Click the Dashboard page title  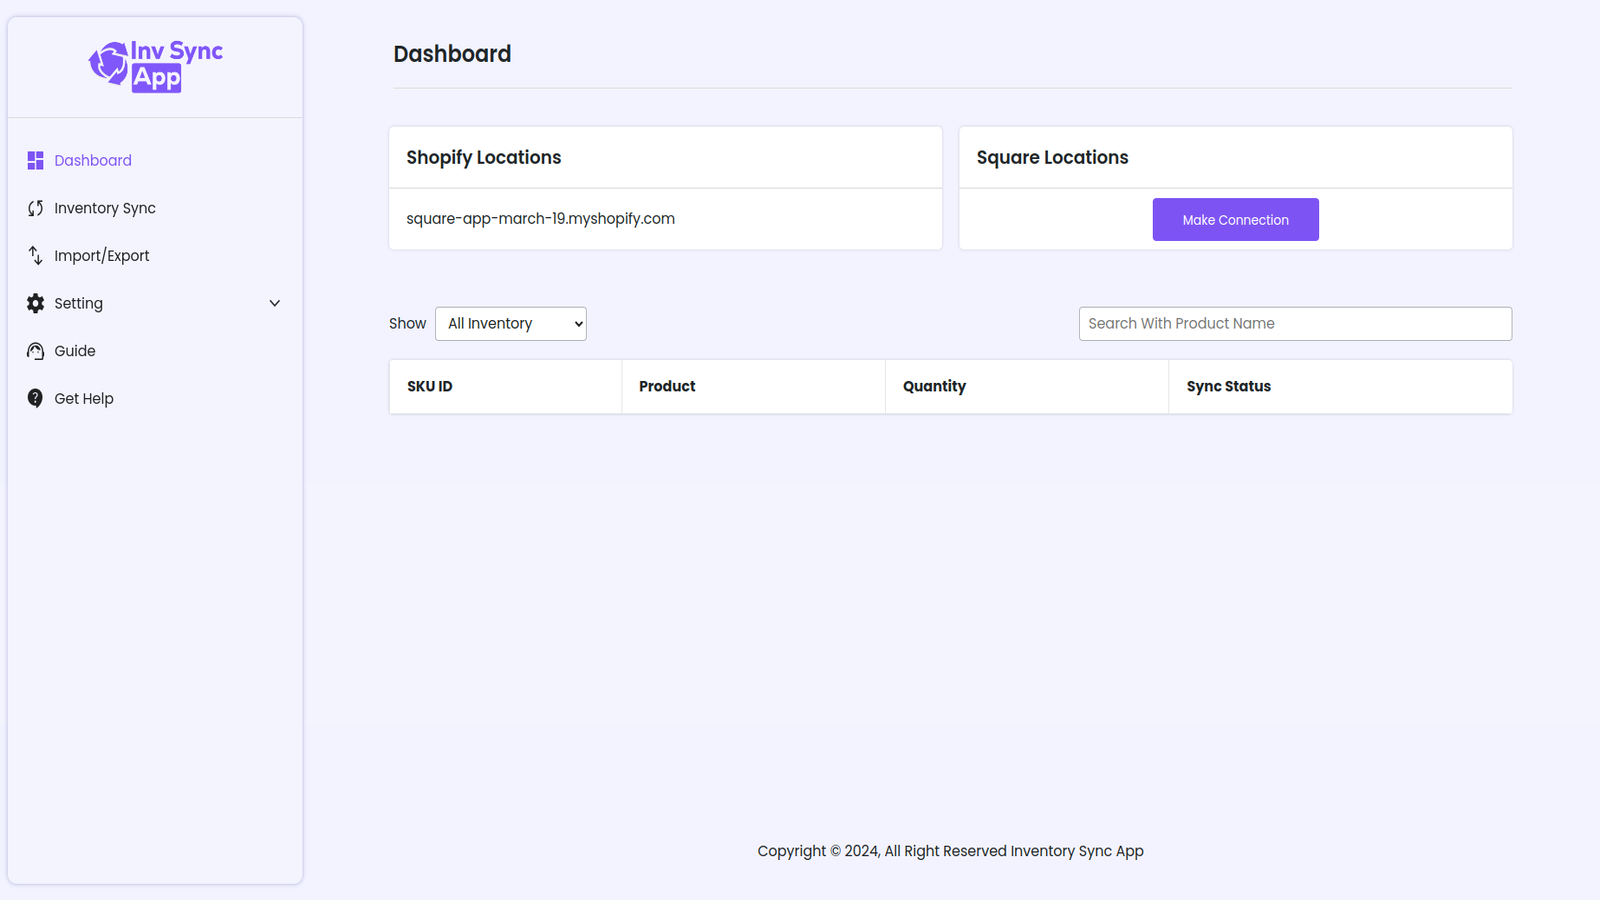(x=452, y=54)
